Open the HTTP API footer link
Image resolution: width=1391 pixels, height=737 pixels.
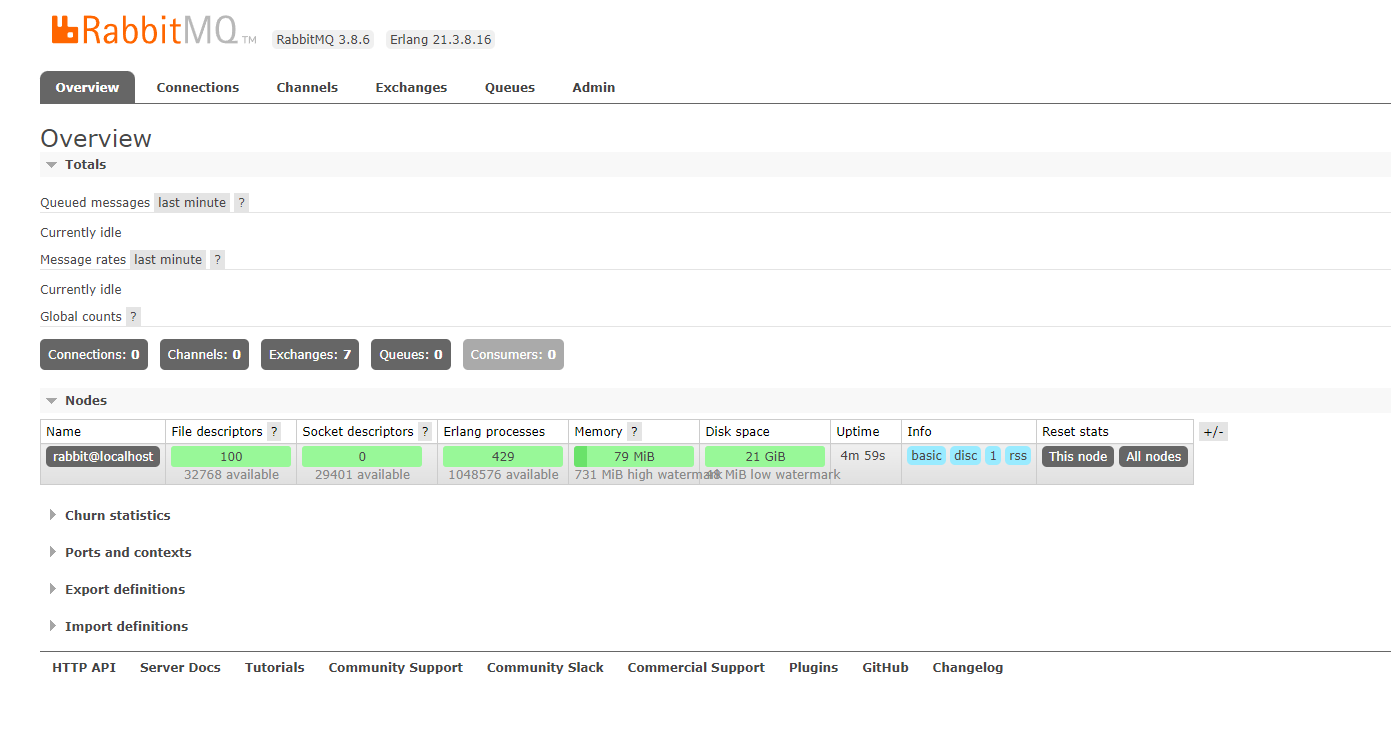[x=84, y=667]
